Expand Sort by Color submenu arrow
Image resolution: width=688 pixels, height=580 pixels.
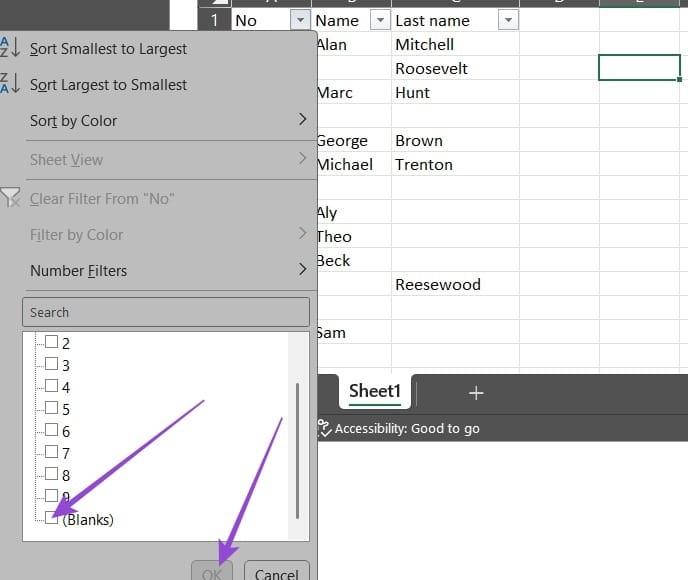(302, 119)
